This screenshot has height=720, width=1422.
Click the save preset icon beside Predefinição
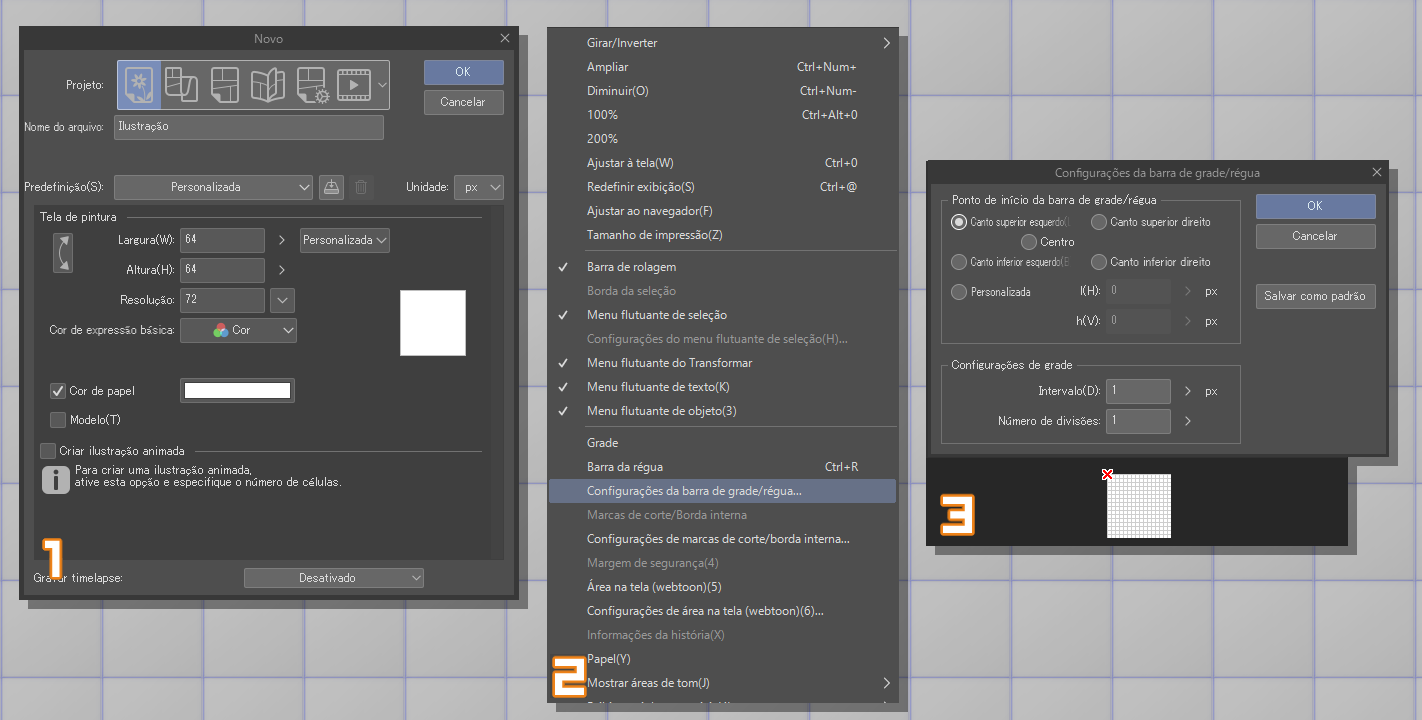[332, 187]
